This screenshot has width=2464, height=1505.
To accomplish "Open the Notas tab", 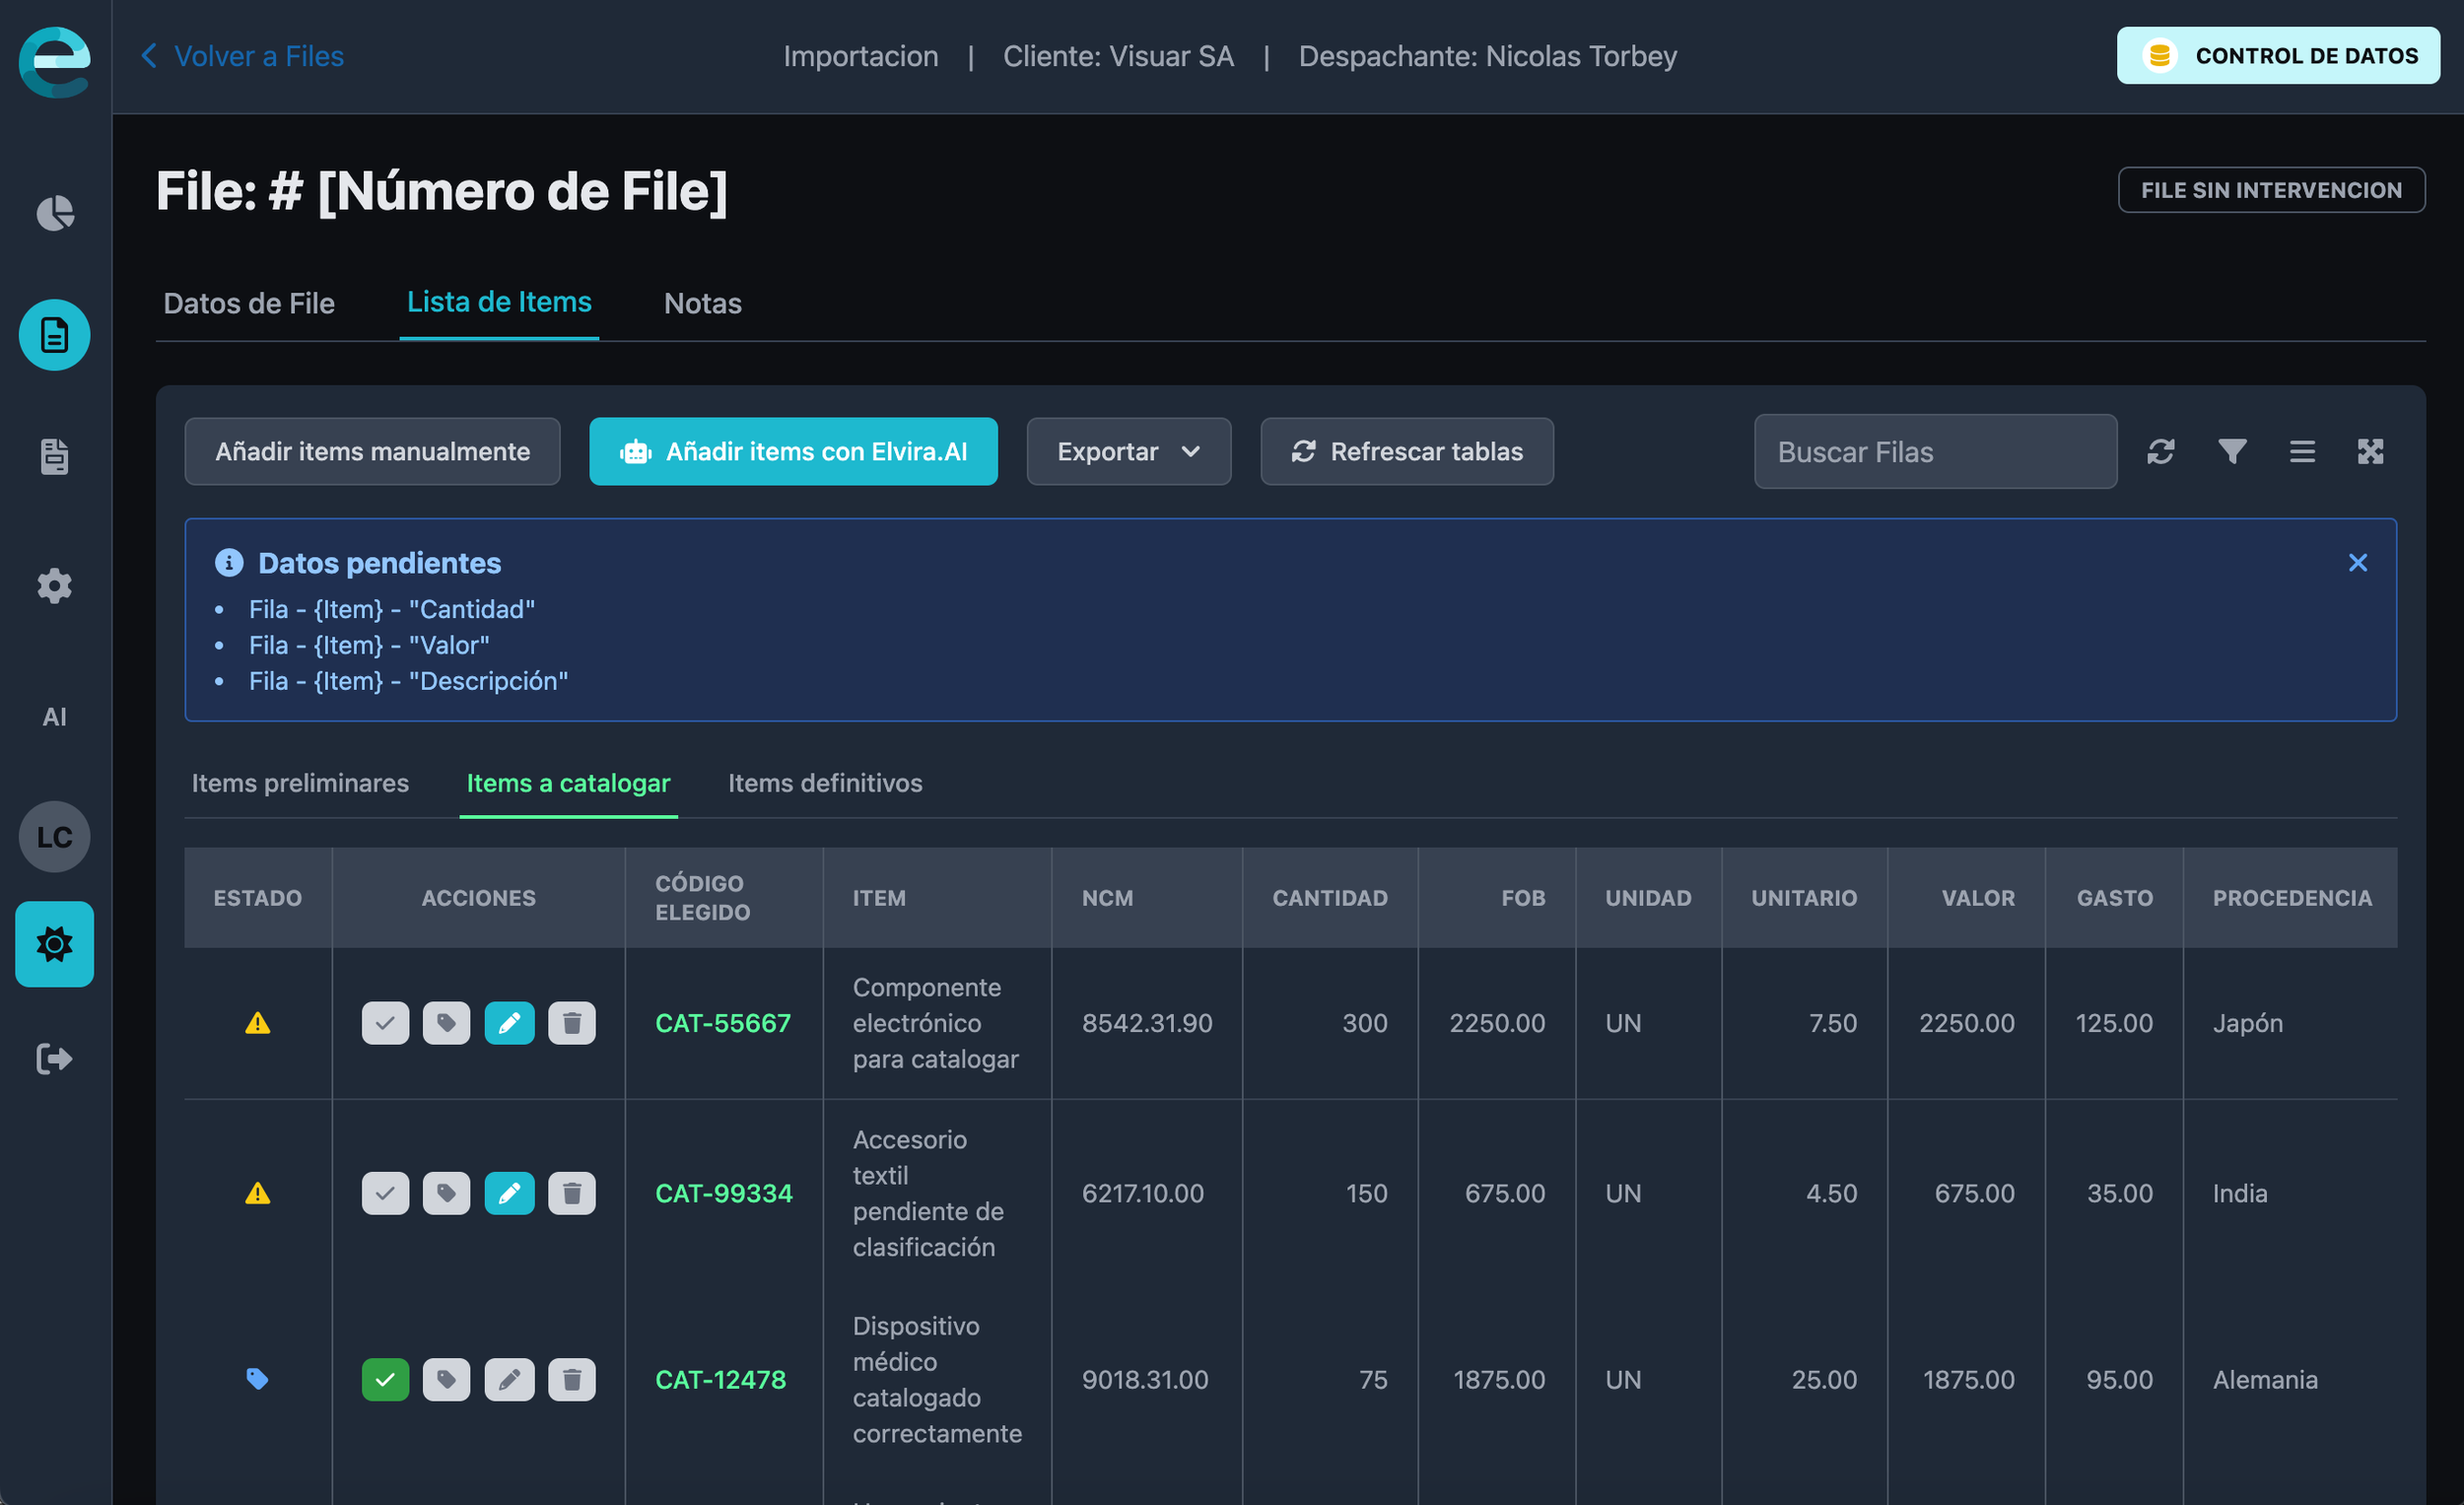I will [702, 303].
